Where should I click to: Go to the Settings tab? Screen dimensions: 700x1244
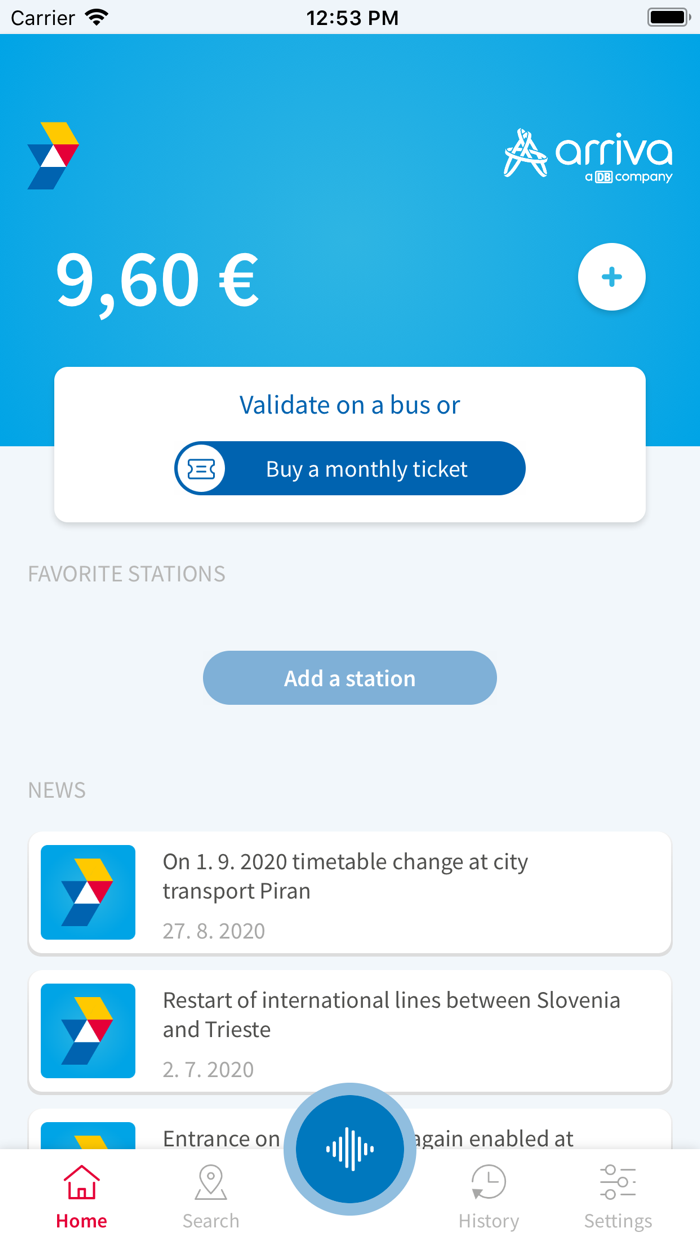(618, 1196)
